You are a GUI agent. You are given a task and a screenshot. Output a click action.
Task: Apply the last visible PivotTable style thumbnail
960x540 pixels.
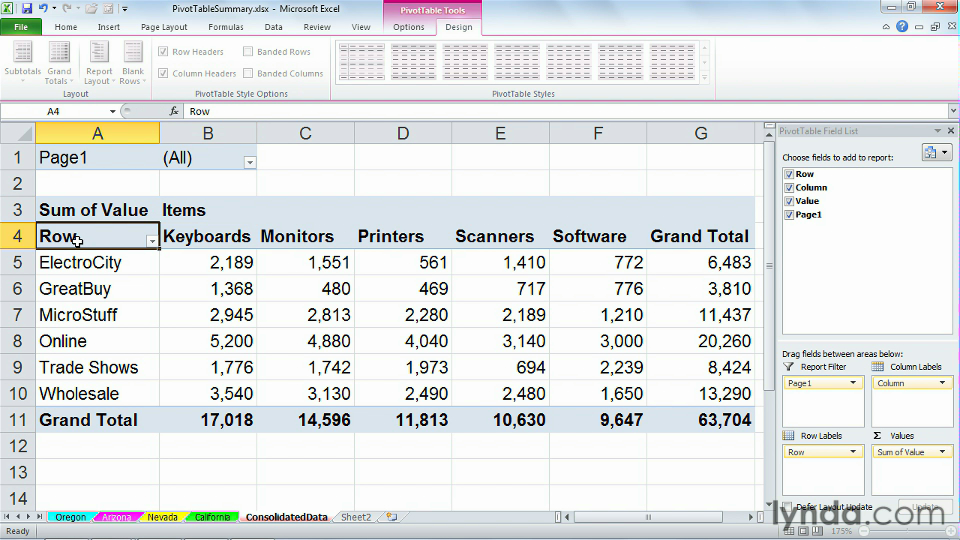pyautogui.click(x=672, y=61)
